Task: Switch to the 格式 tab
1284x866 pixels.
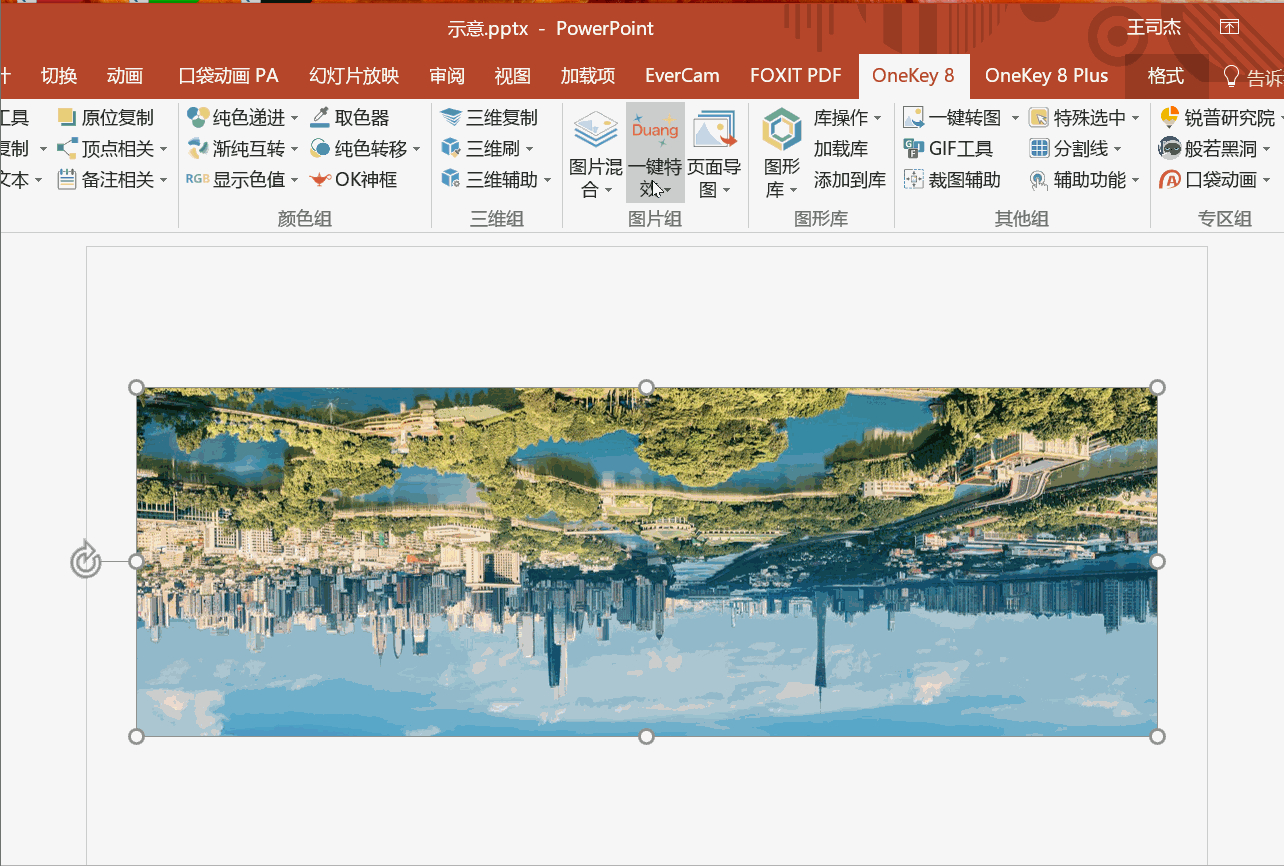Action: pos(1165,76)
